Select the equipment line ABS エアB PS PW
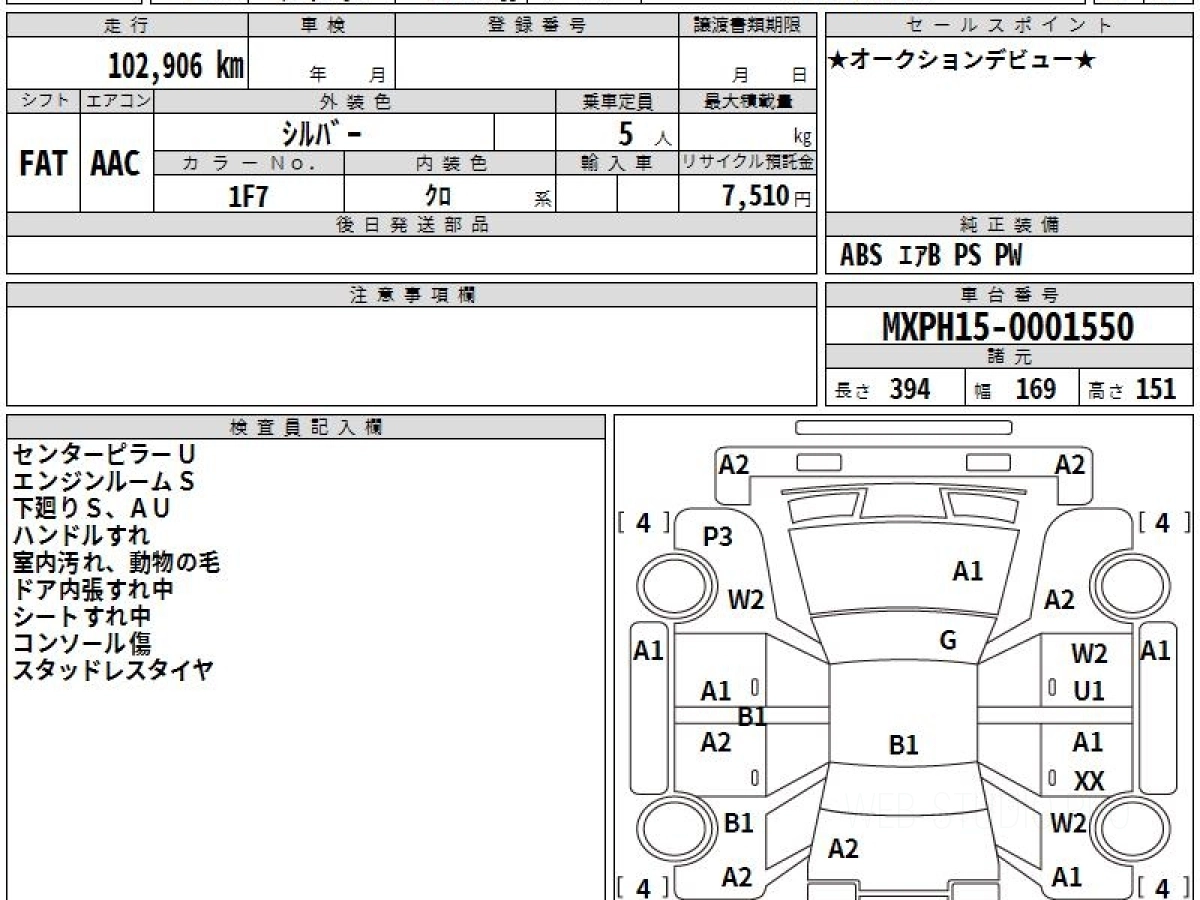 [931, 256]
